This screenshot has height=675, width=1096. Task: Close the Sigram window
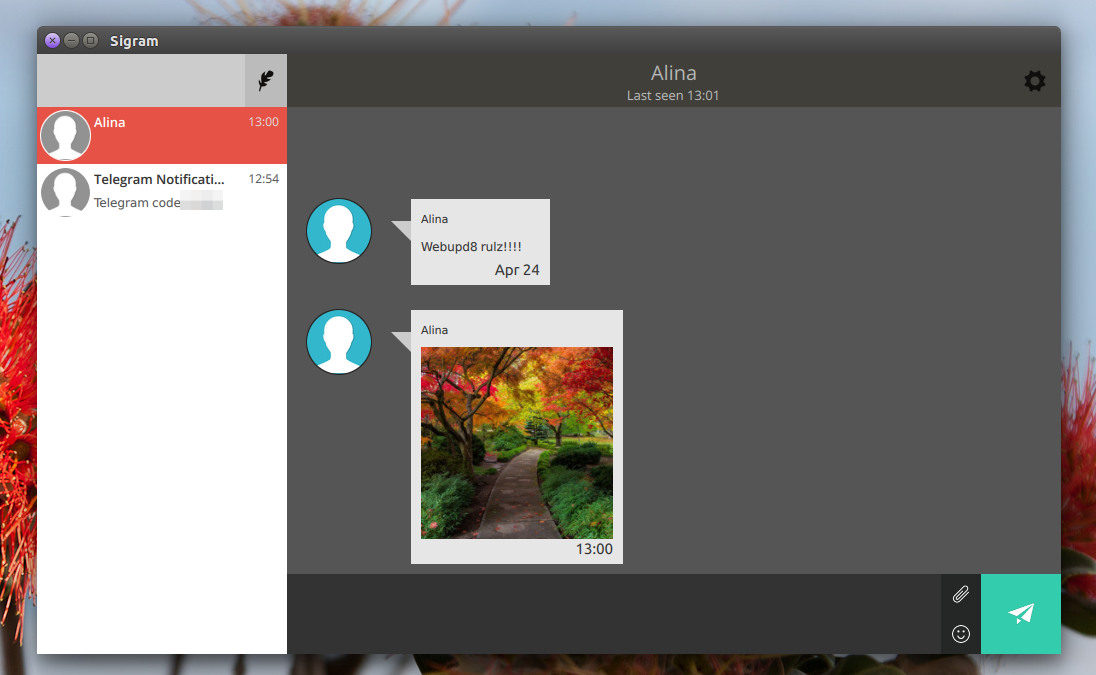point(52,41)
